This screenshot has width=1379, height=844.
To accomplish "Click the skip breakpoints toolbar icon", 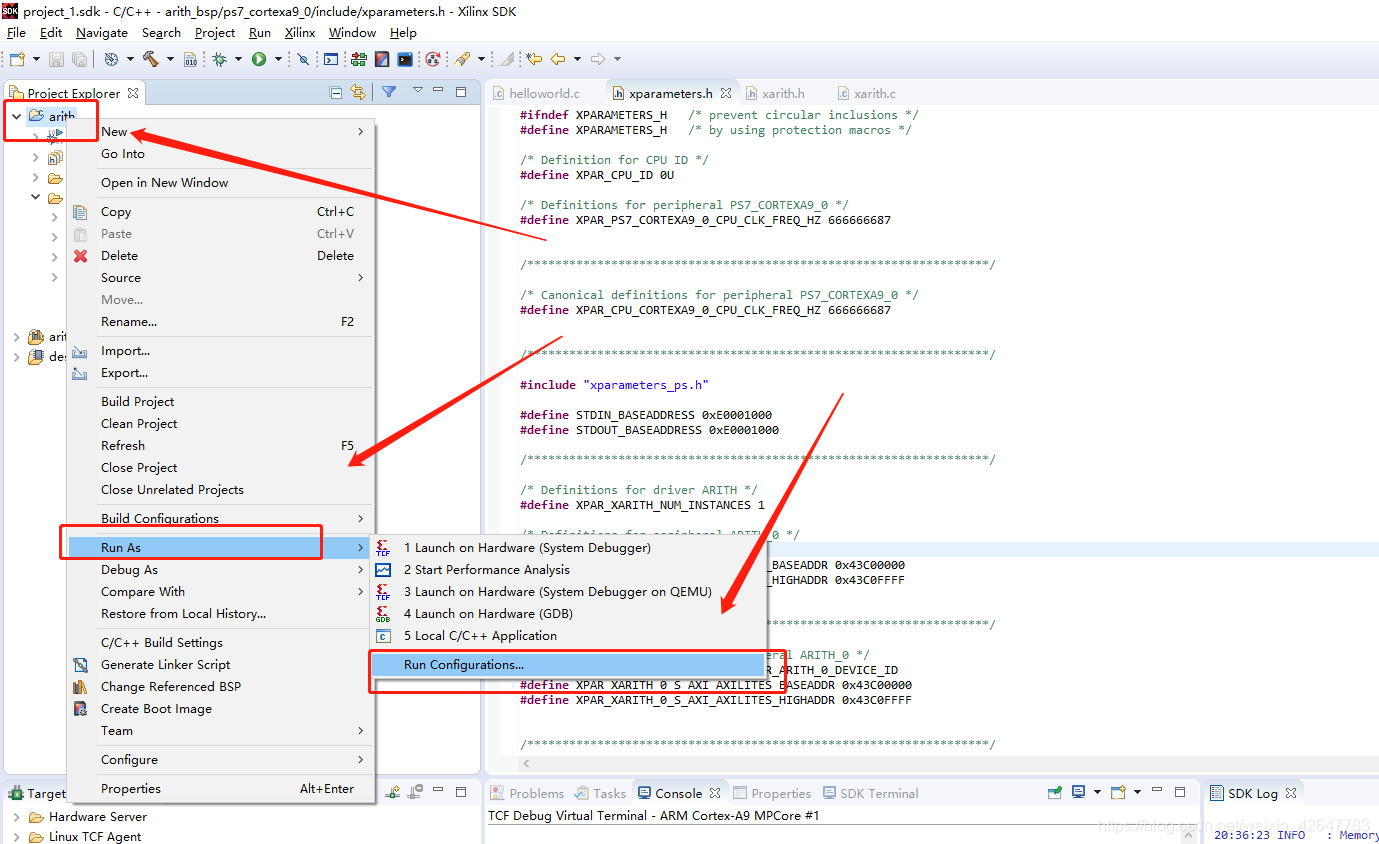I will [304, 60].
